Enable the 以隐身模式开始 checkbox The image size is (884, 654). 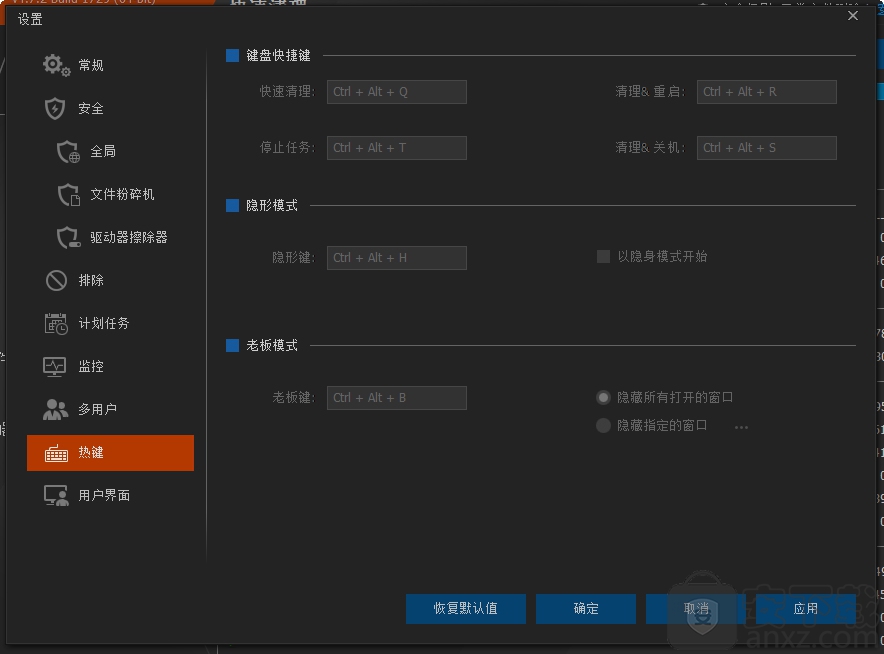[x=603, y=257]
